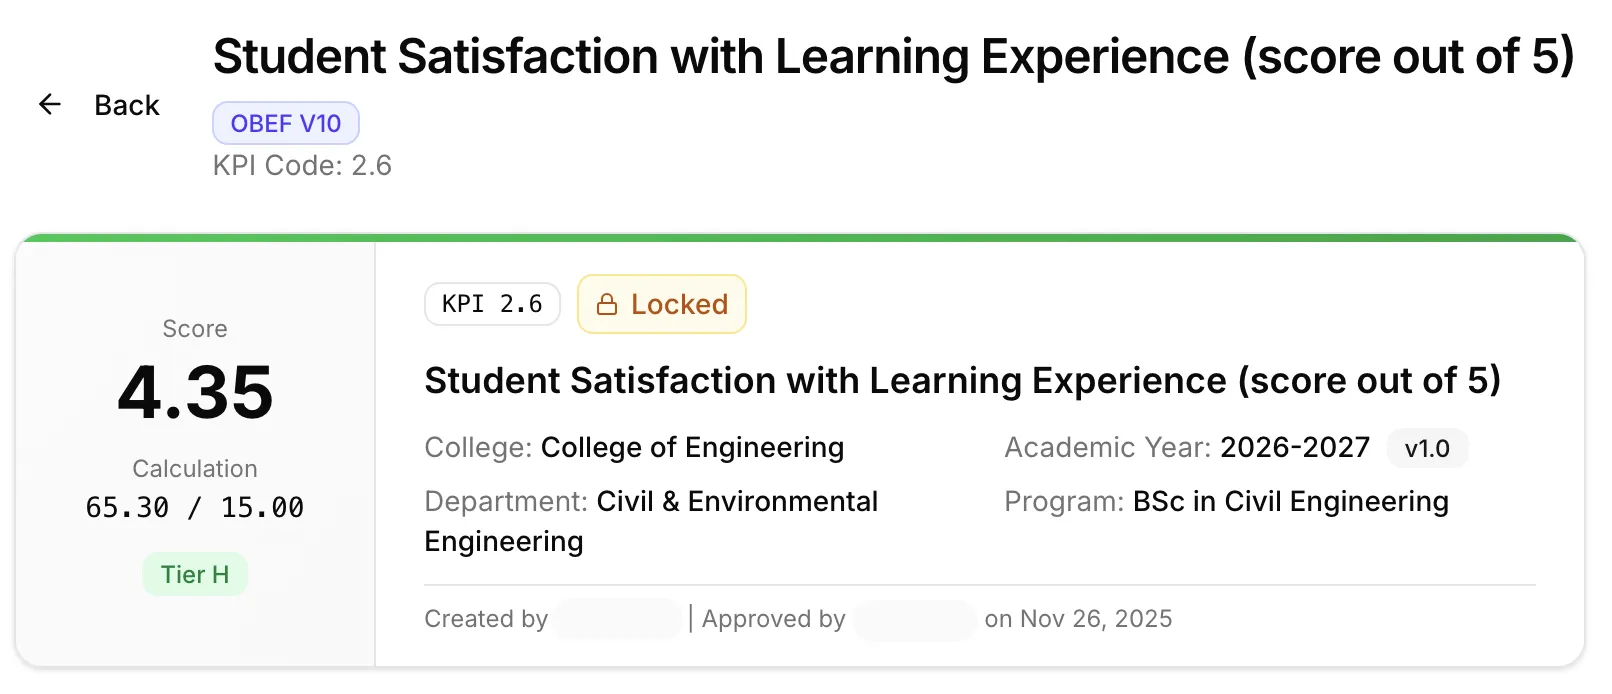Select the KPI 2.6 tag

pyautogui.click(x=492, y=304)
